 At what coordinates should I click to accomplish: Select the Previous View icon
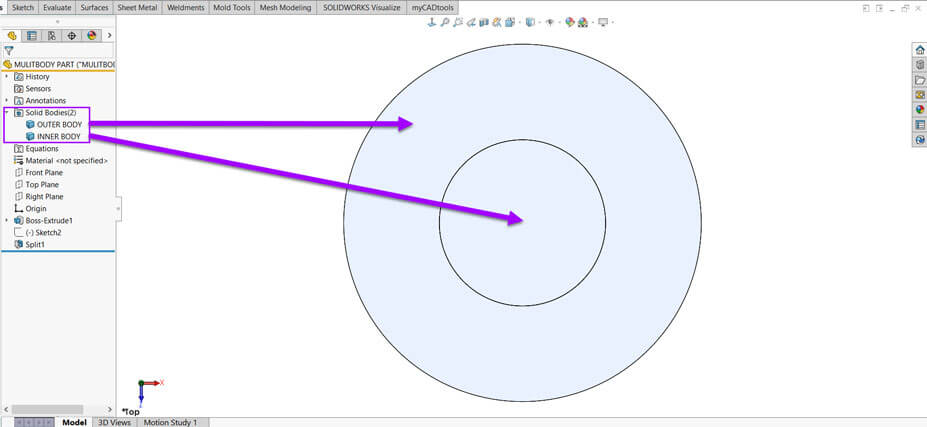click(x=471, y=22)
